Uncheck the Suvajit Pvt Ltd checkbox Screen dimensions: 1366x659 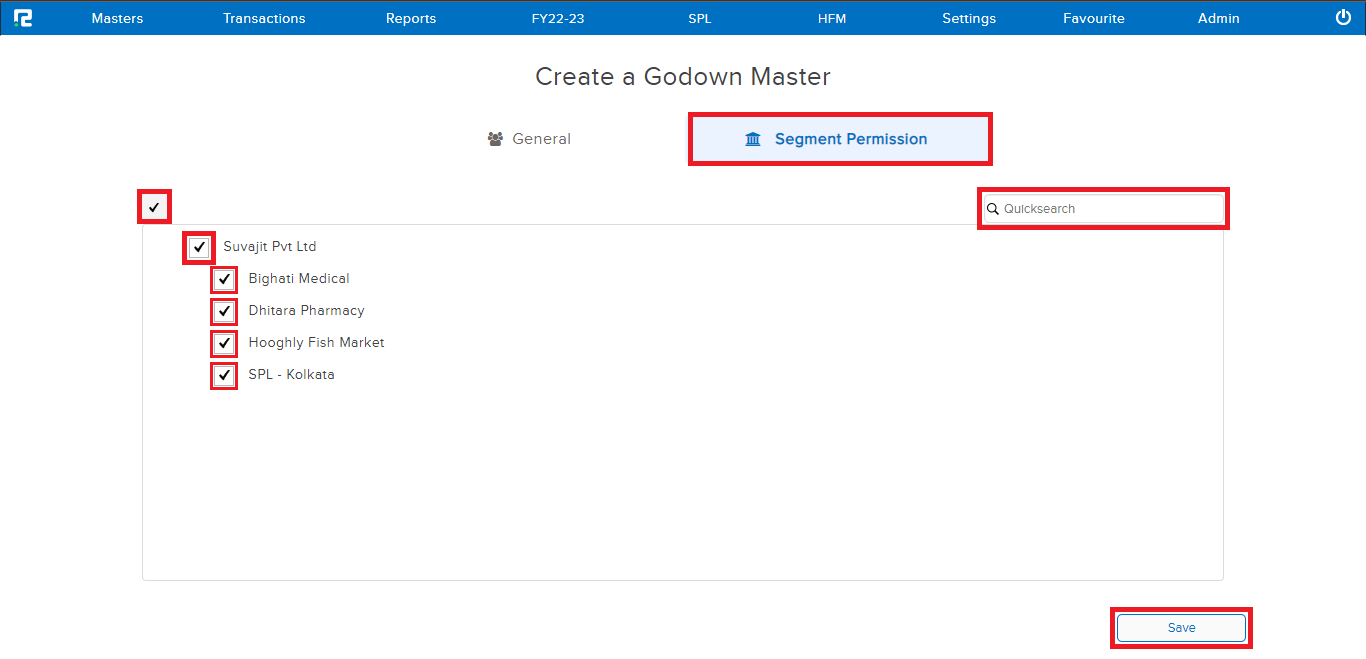199,247
